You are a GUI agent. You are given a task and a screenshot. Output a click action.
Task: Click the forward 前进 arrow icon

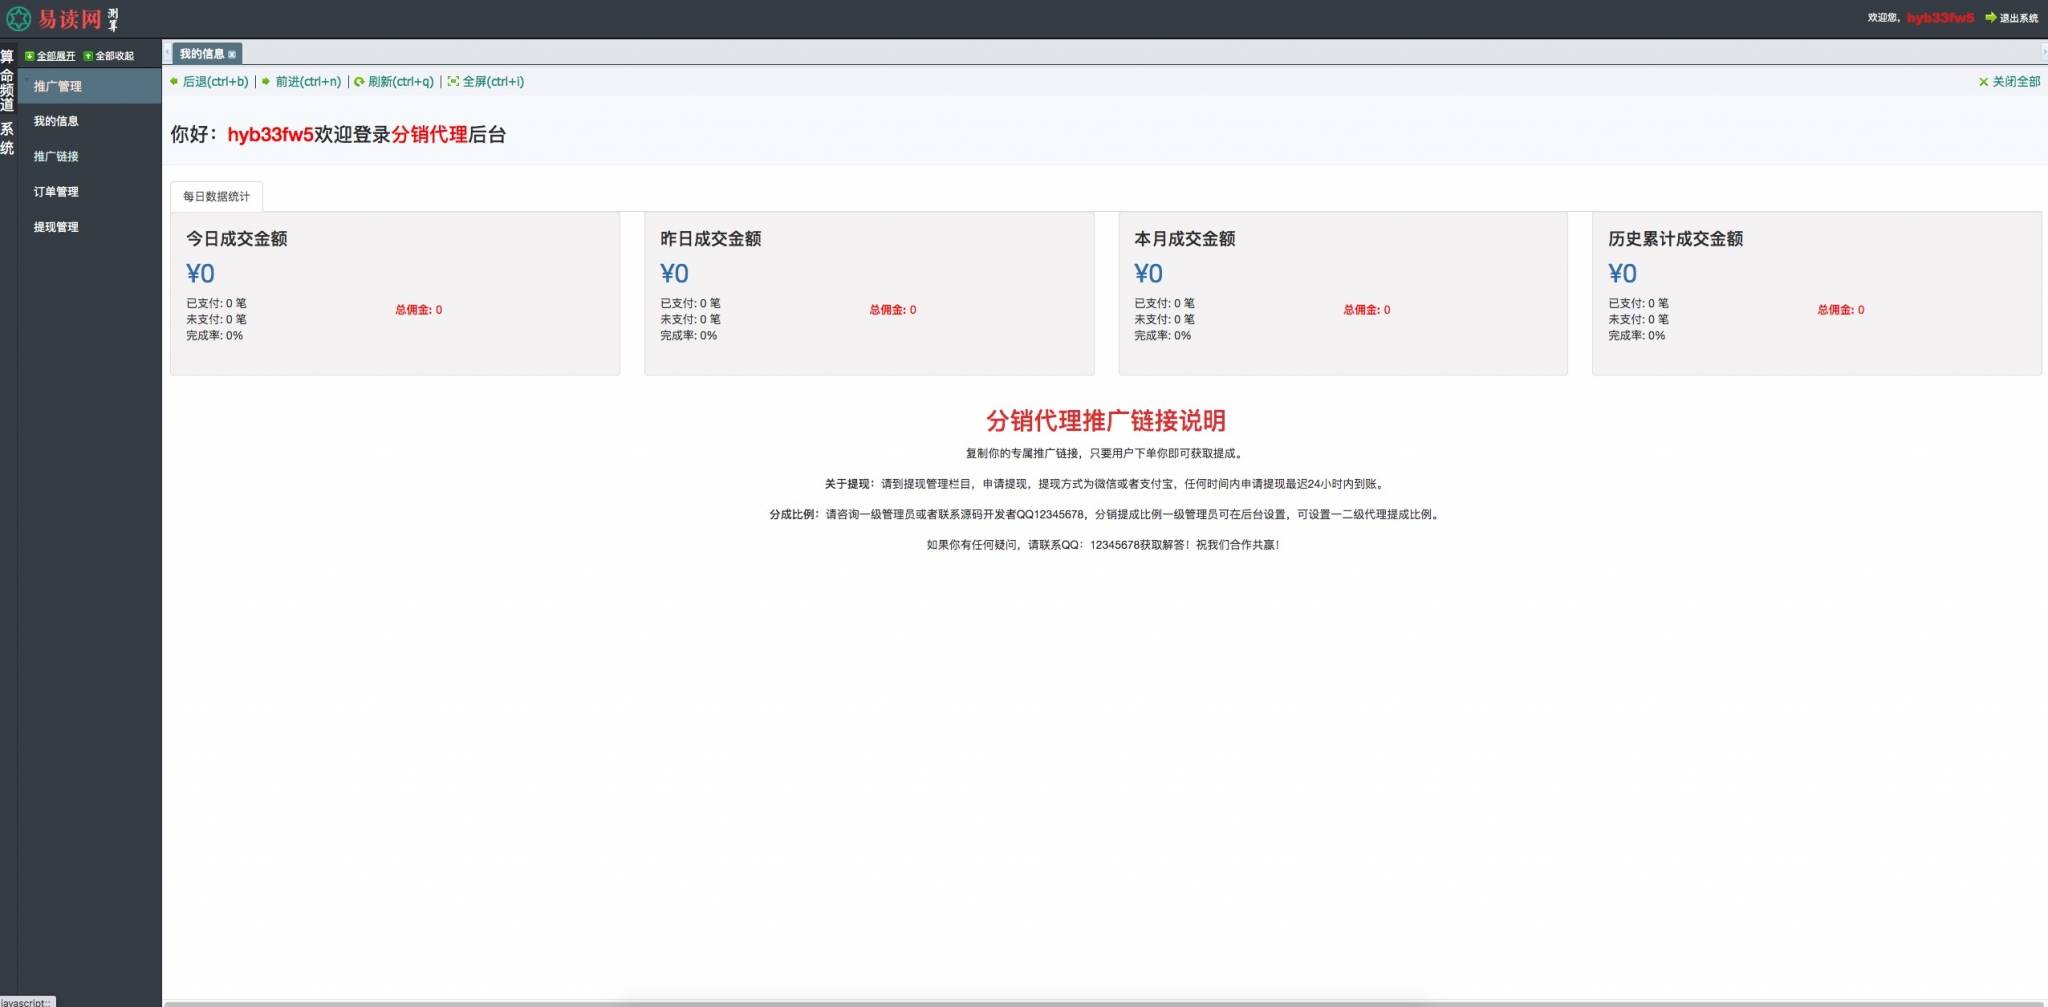[x=264, y=82]
